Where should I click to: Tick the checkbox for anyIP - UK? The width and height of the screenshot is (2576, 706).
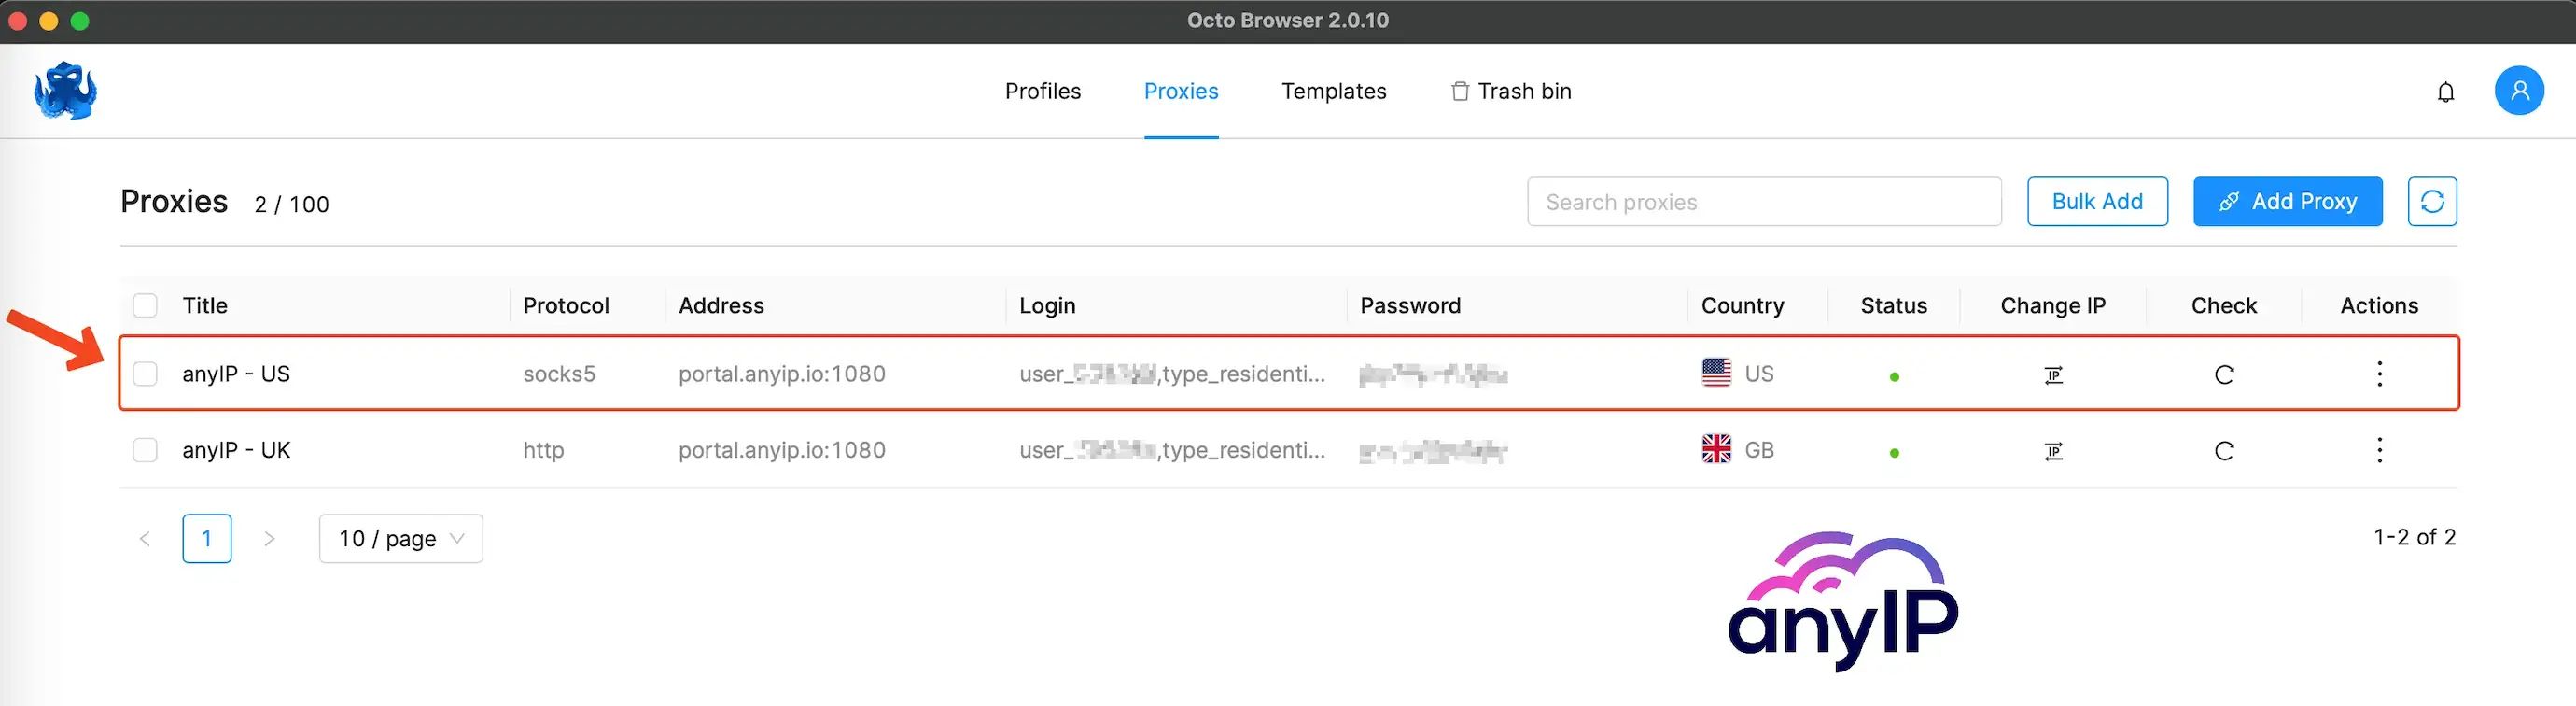point(145,450)
